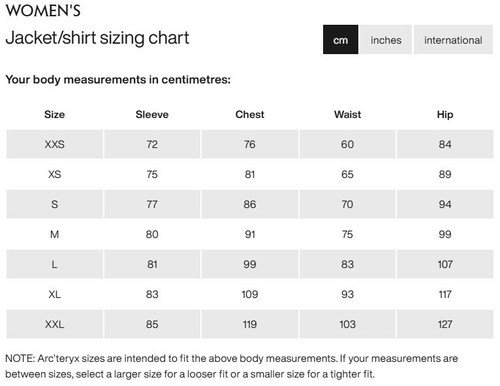The height and width of the screenshot is (386, 500).
Task: Click the XL waist value 93
Action: [x=347, y=294]
